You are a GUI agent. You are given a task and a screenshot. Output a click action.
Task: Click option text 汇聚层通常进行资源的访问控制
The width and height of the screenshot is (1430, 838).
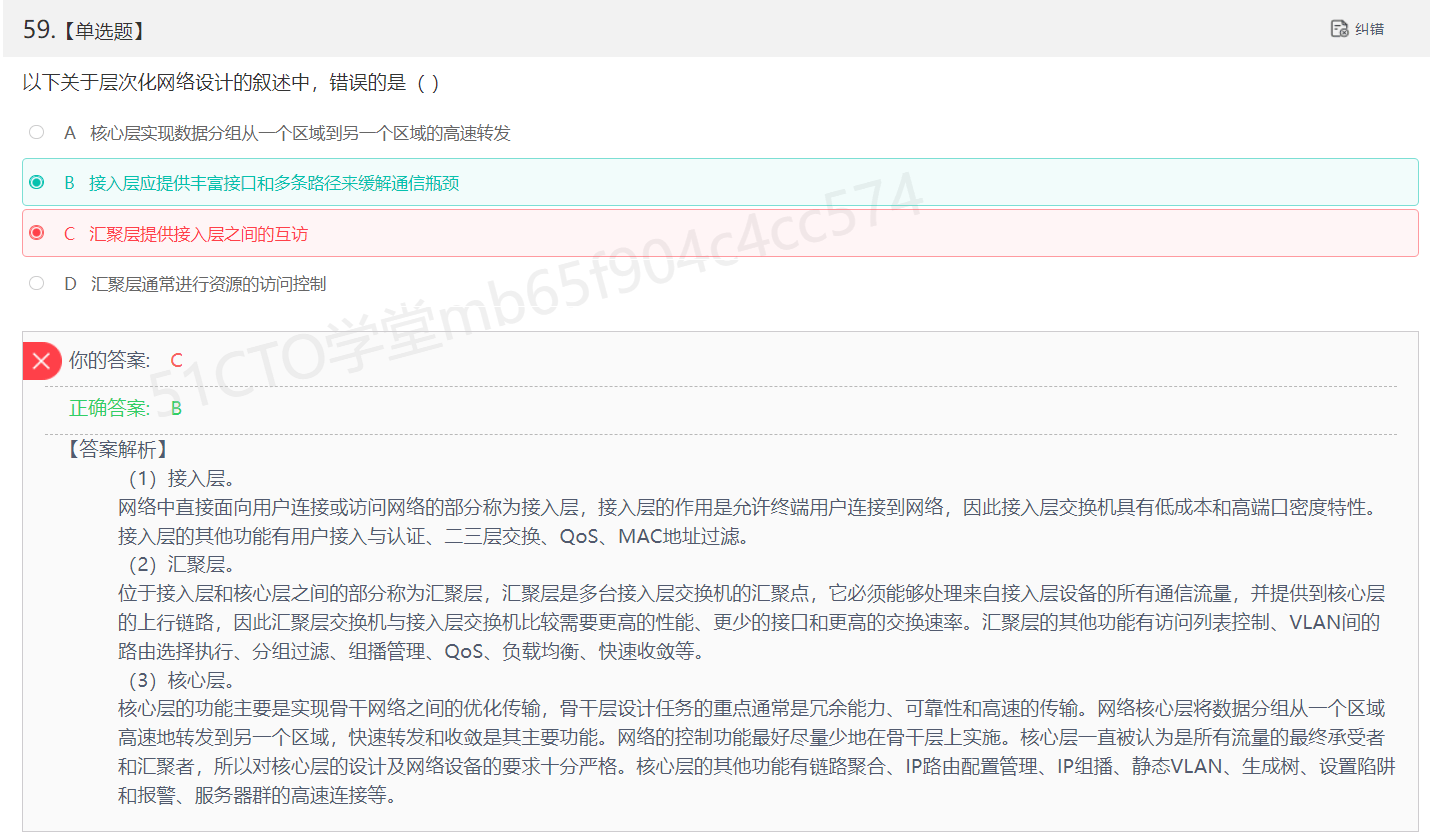(208, 284)
